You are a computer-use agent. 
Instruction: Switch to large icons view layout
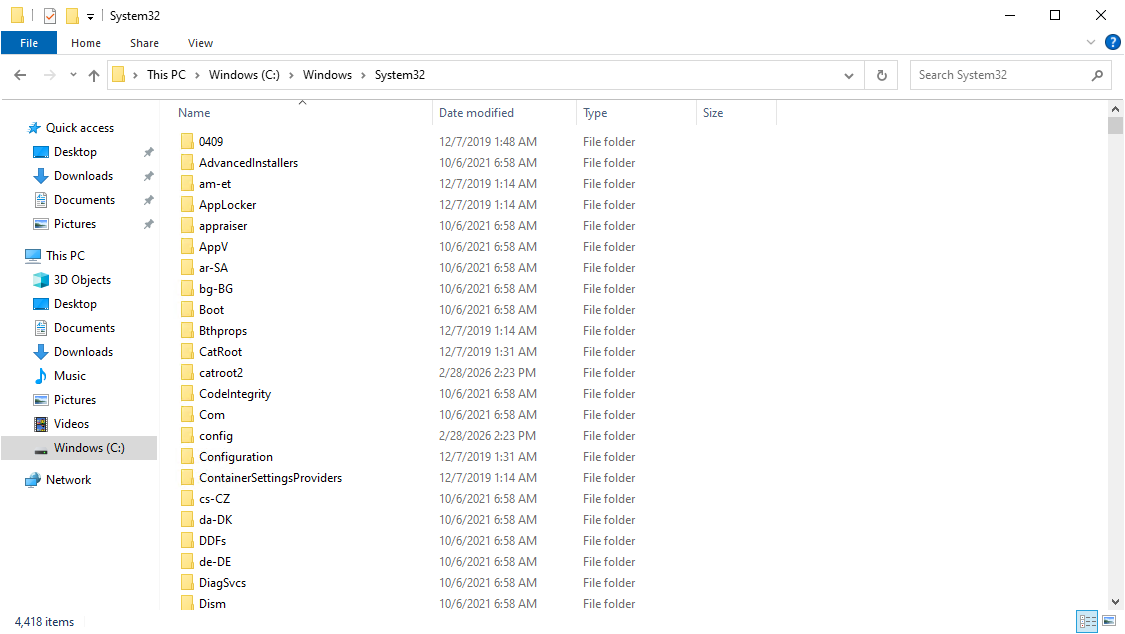tap(1109, 622)
